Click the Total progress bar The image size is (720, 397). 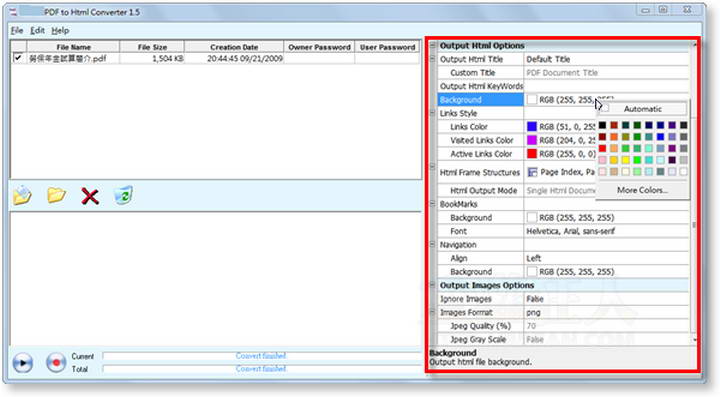261,369
